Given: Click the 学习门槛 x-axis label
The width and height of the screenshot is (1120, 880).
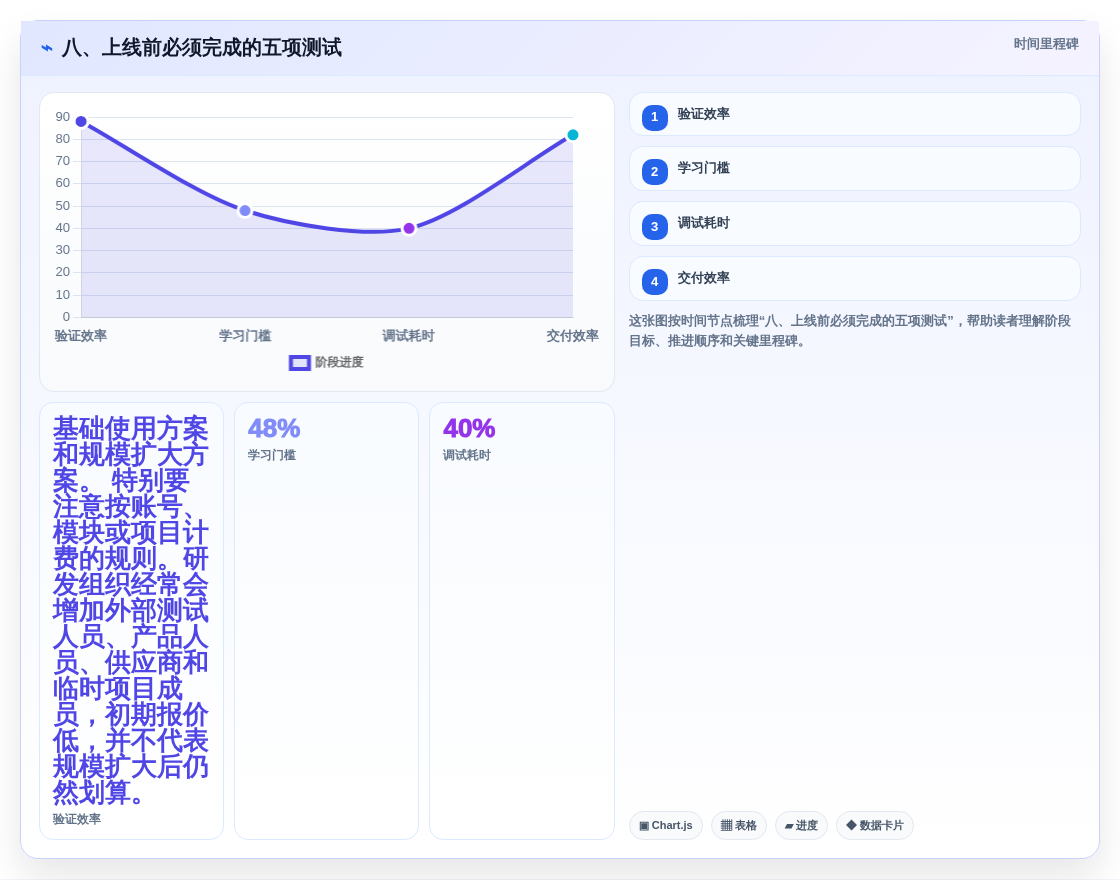Looking at the screenshot, I should pos(245,336).
